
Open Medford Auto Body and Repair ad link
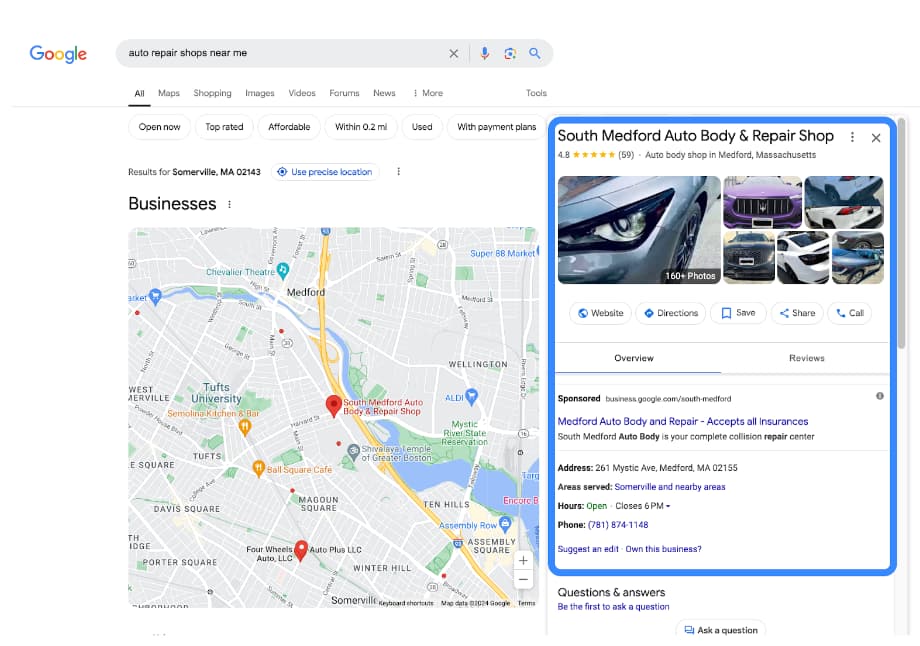pyautogui.click(x=682, y=421)
